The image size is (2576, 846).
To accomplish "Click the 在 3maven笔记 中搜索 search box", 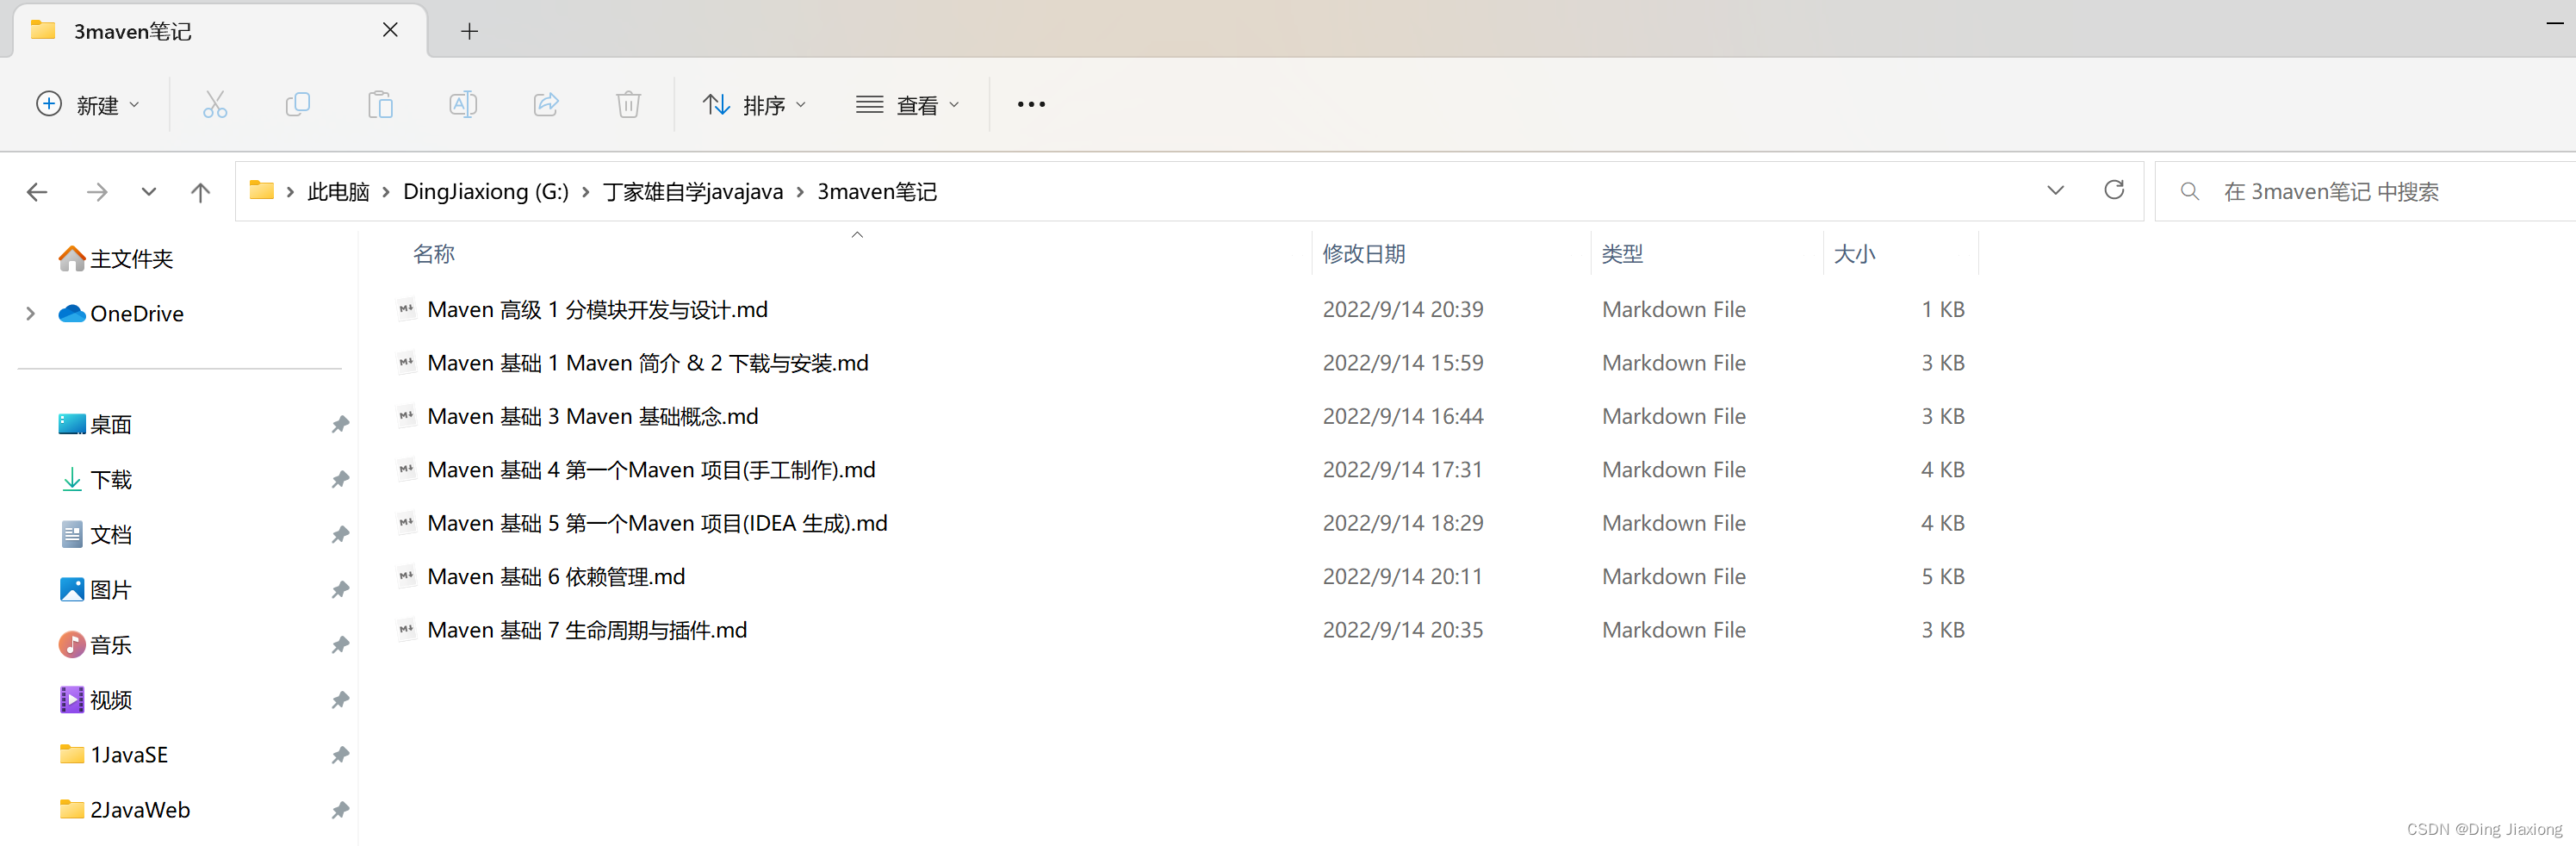I will pyautogui.click(x=2366, y=191).
